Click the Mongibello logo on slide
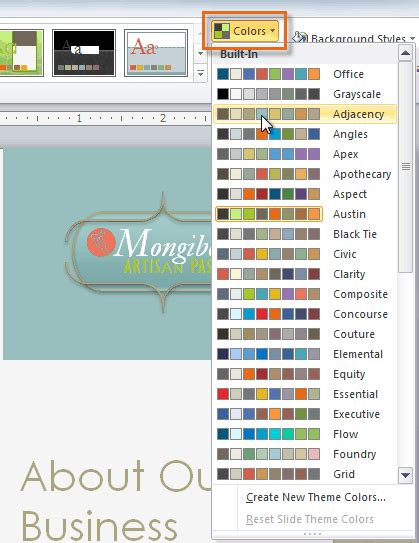Viewport: 419px width, 543px height. [139, 253]
